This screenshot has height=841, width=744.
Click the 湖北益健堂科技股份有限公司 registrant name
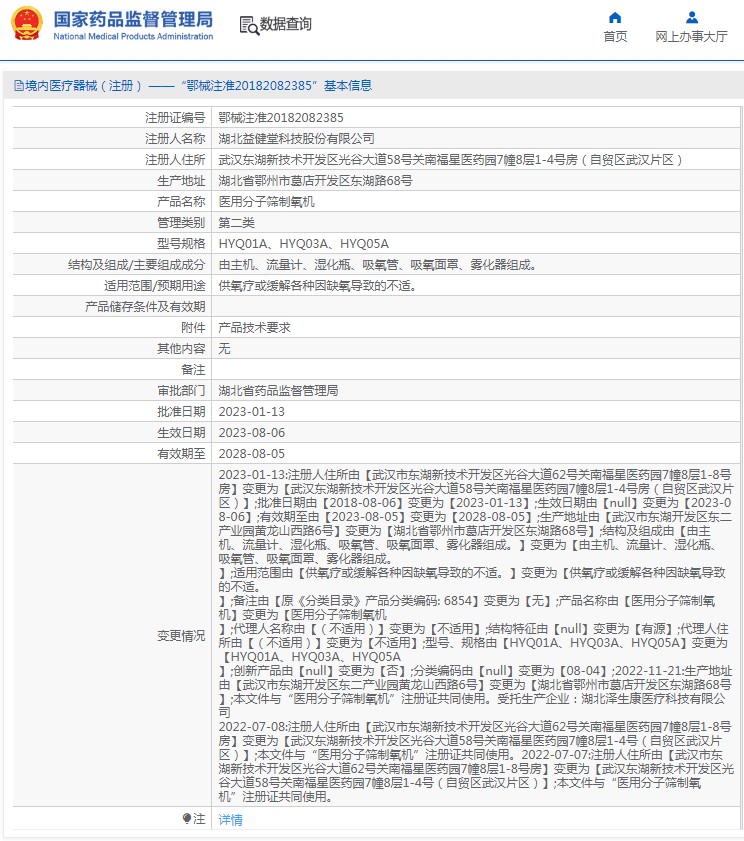click(296, 139)
